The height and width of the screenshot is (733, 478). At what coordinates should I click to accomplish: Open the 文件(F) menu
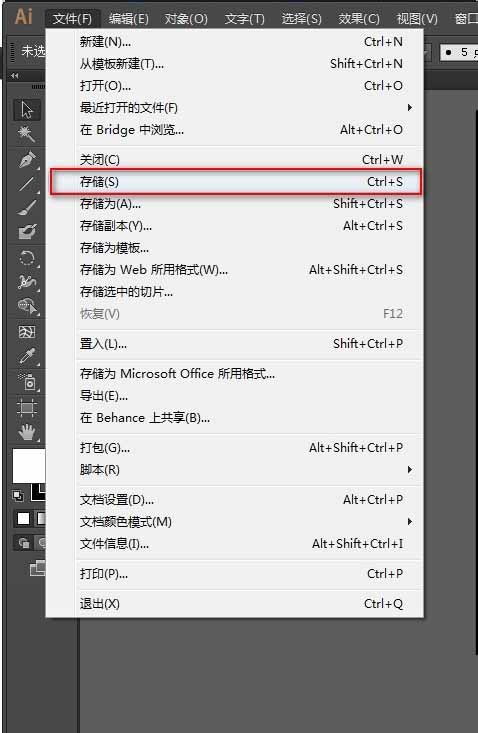coord(72,19)
